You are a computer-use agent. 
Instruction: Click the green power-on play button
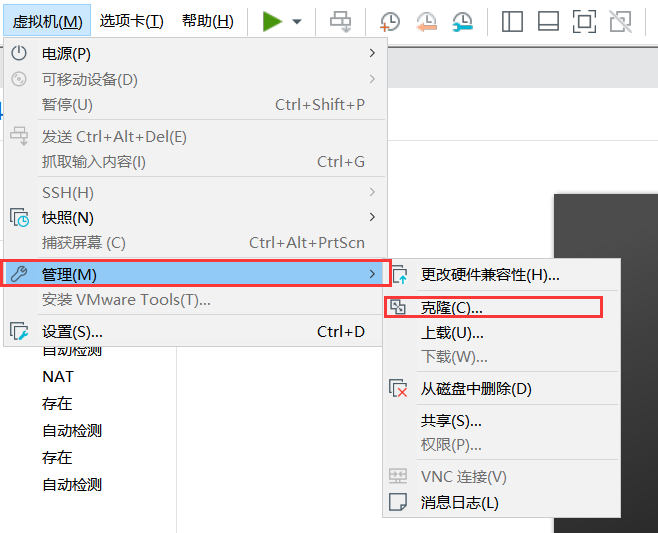point(272,21)
